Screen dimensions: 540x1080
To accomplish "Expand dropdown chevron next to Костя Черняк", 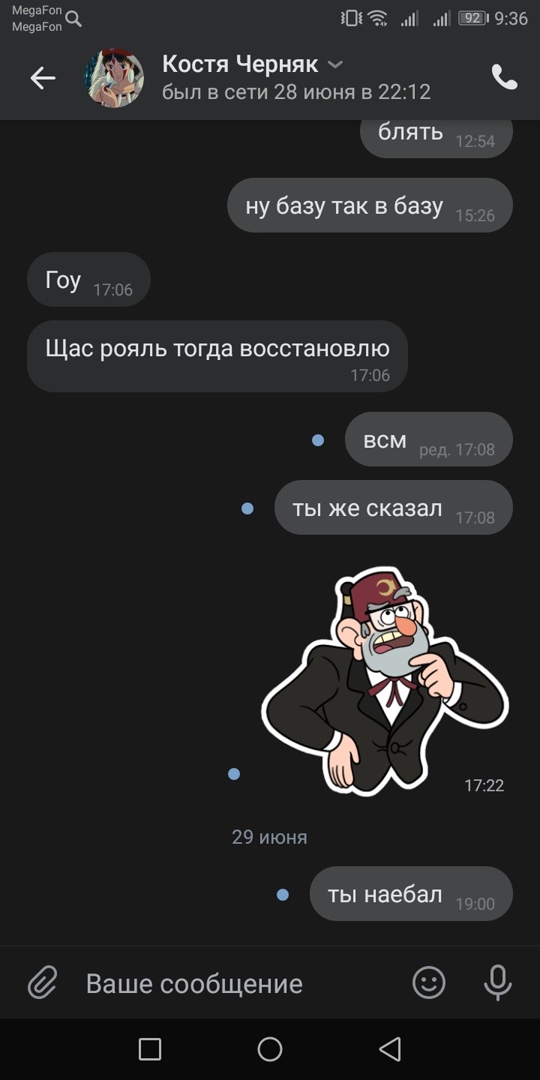I will (x=335, y=65).
